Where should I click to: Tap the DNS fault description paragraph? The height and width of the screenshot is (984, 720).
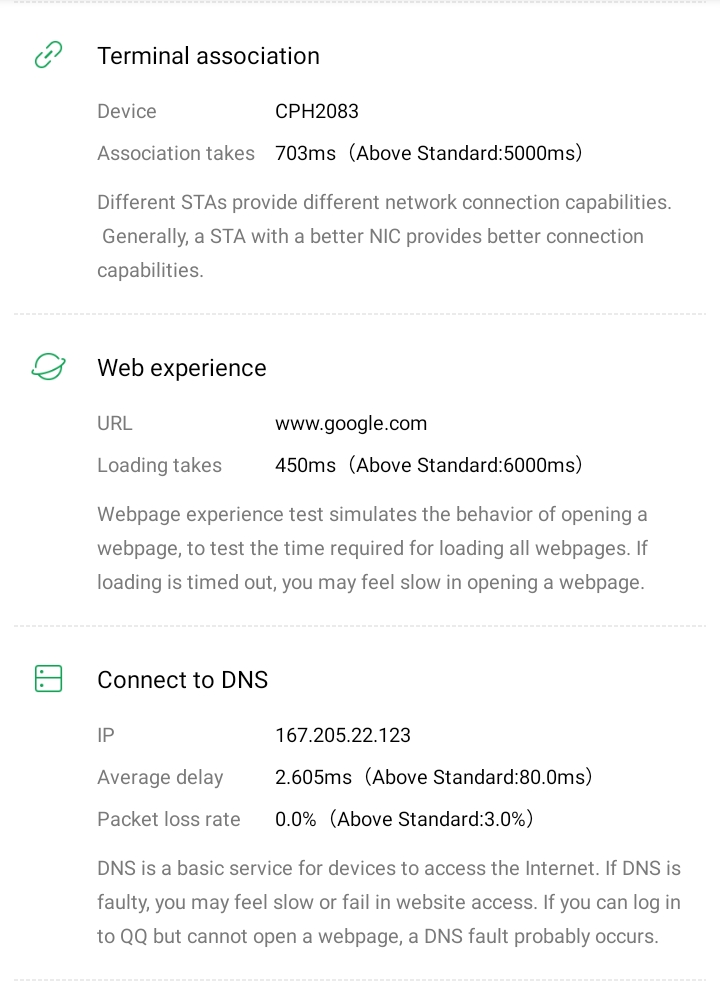[x=388, y=903]
